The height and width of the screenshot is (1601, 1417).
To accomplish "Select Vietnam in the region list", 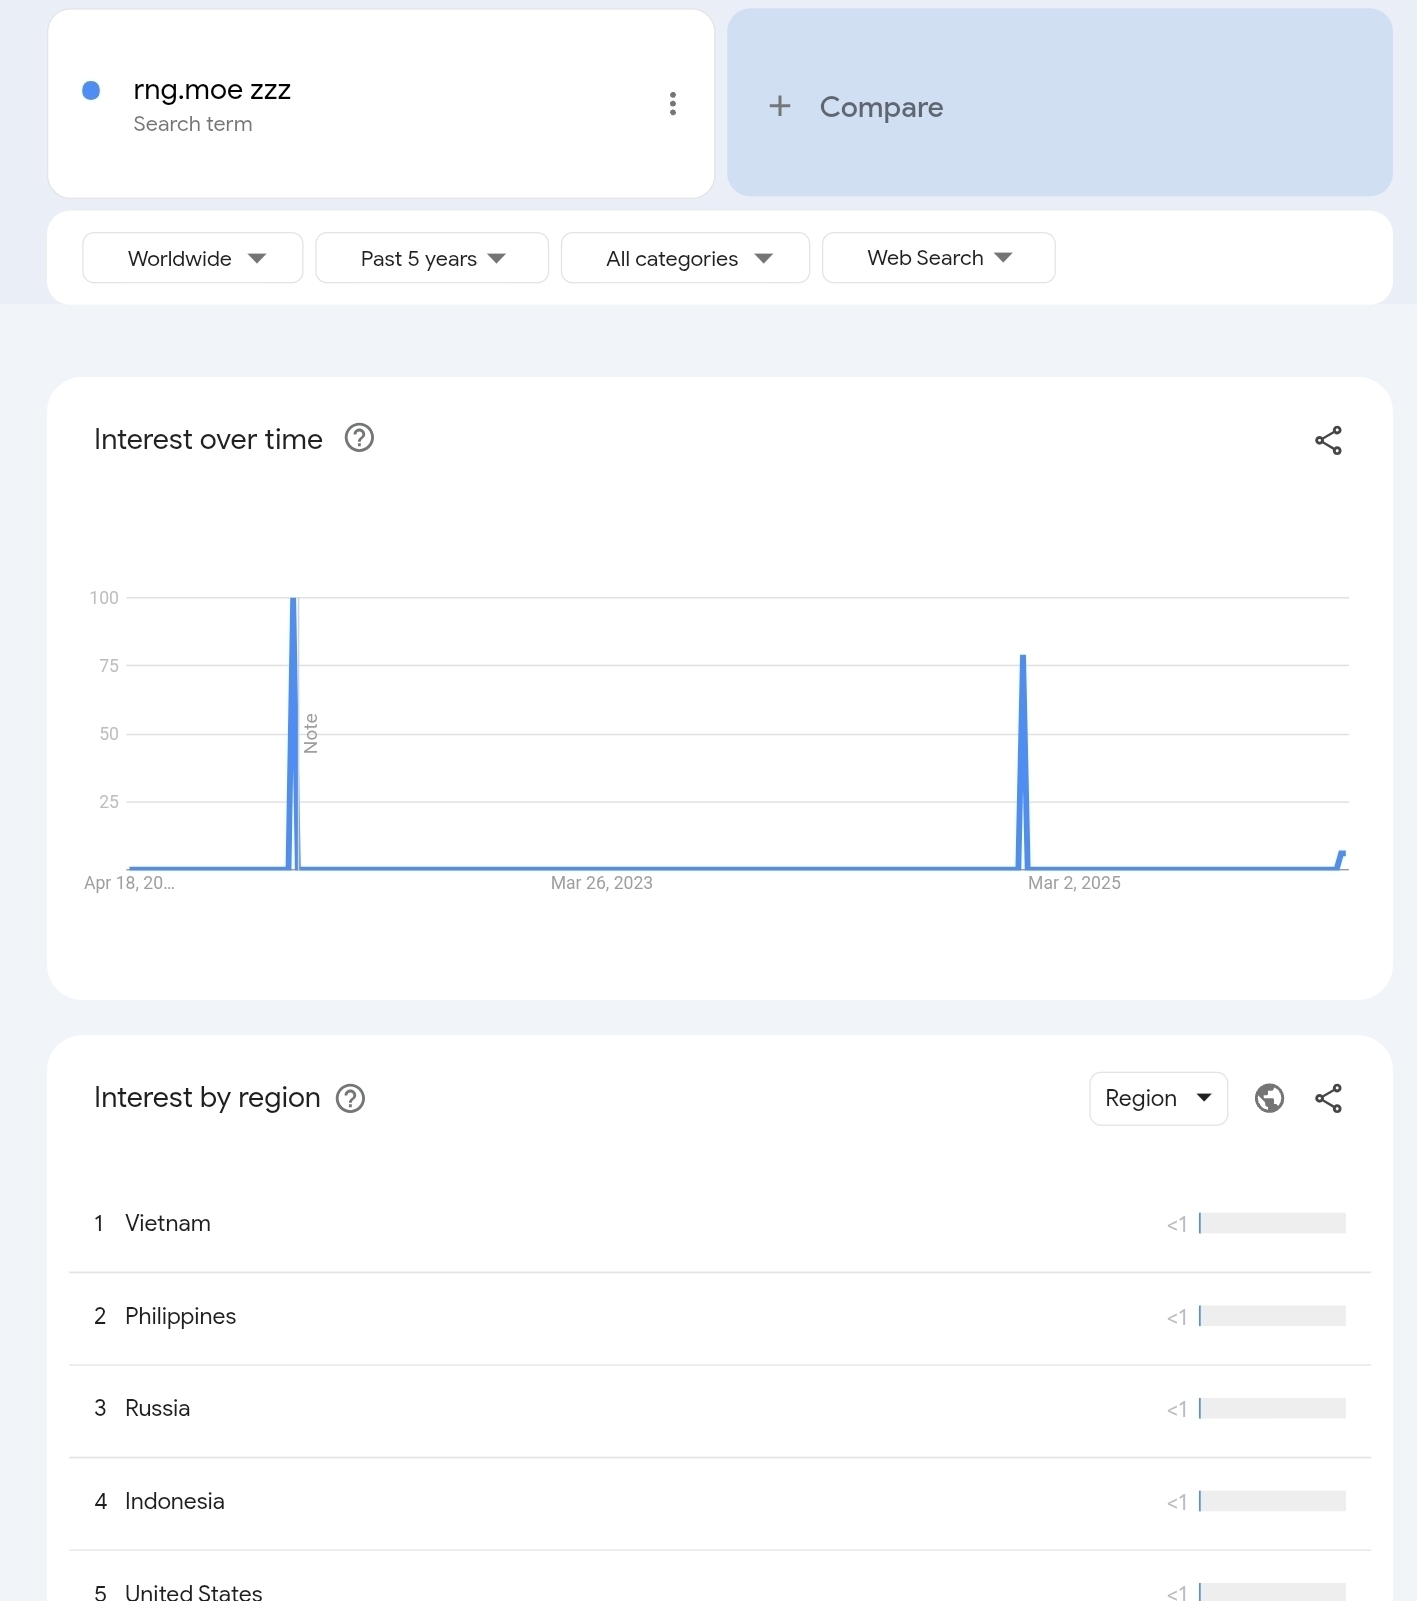I will (720, 1224).
